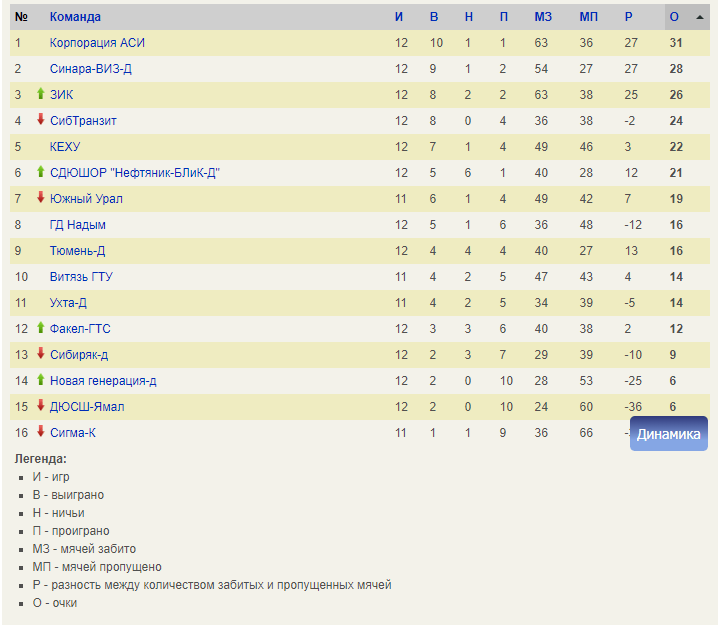The width and height of the screenshot is (719, 625).
Task: Sort standings by the МП column header
Action: pyautogui.click(x=588, y=17)
